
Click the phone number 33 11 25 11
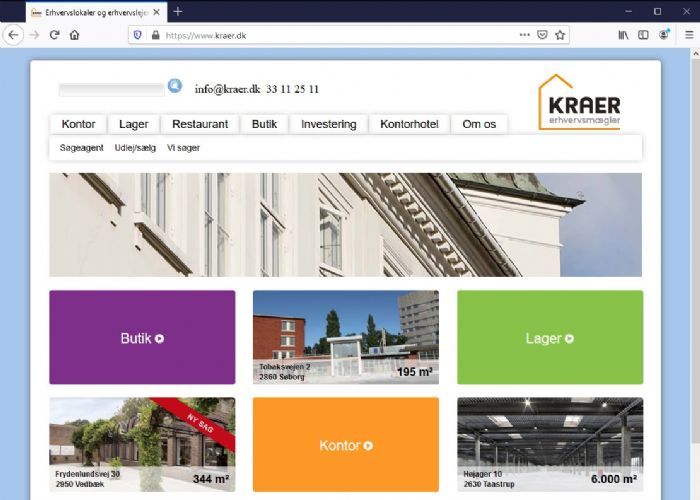click(x=292, y=89)
